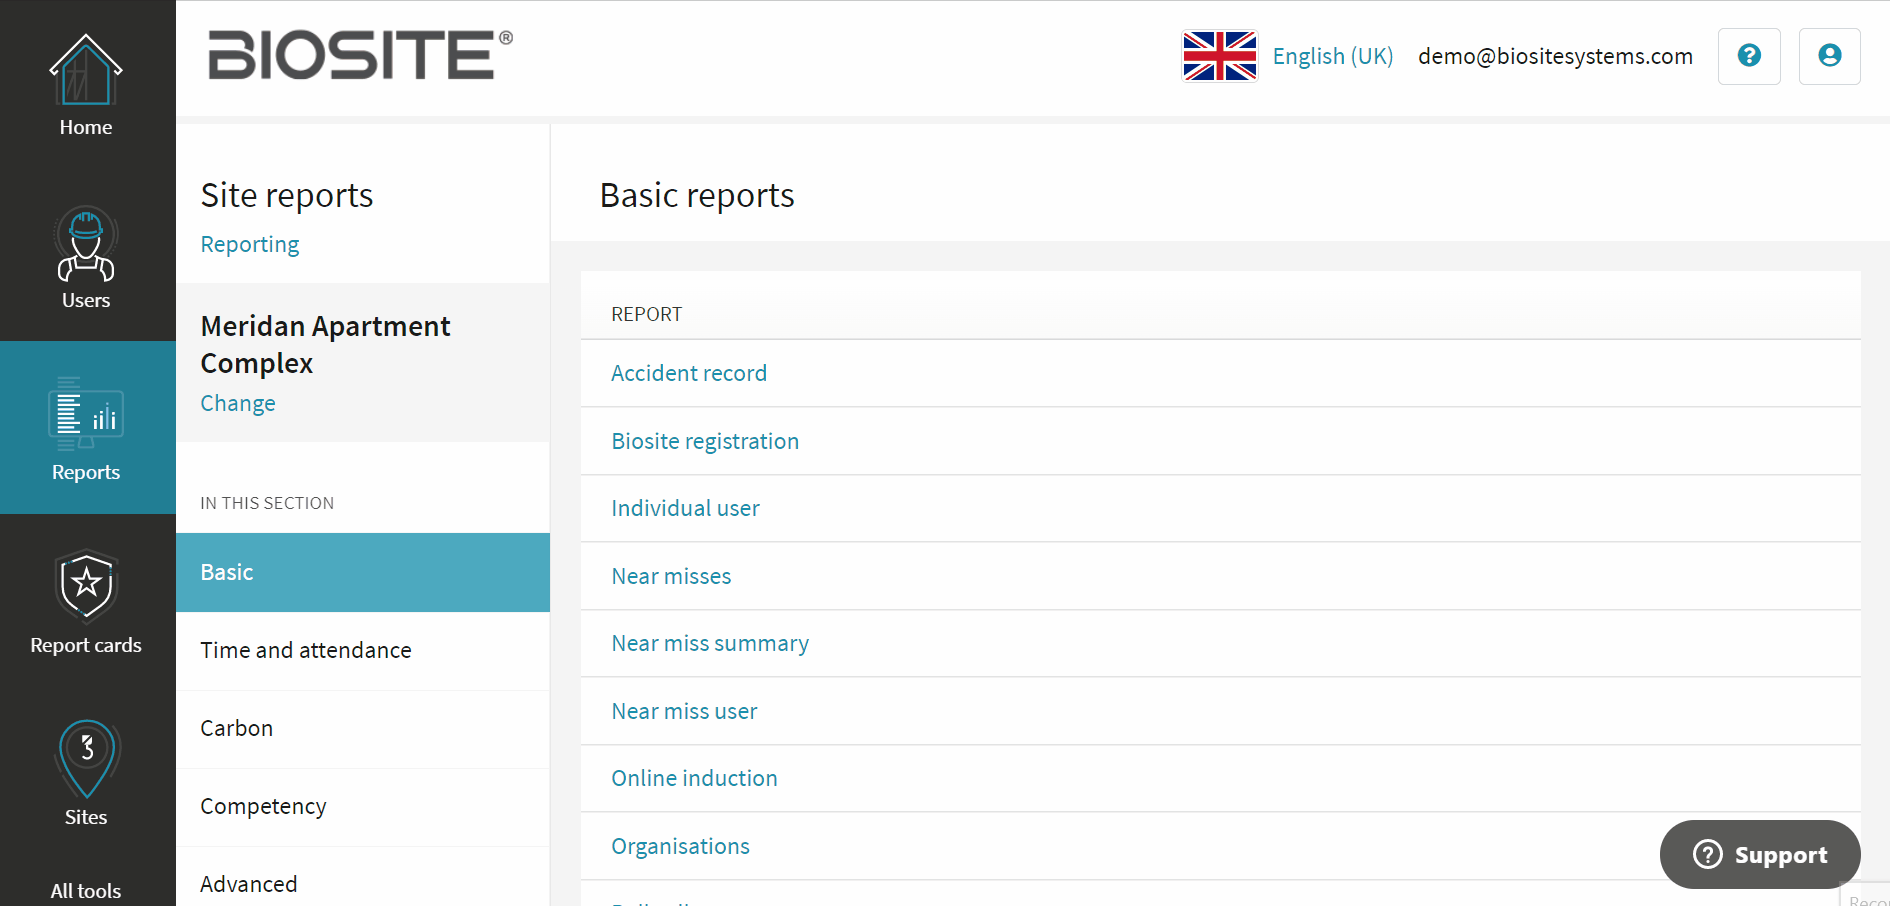Open the Near miss summary report
Screen dimensions: 1890x906
pyautogui.click(x=710, y=644)
